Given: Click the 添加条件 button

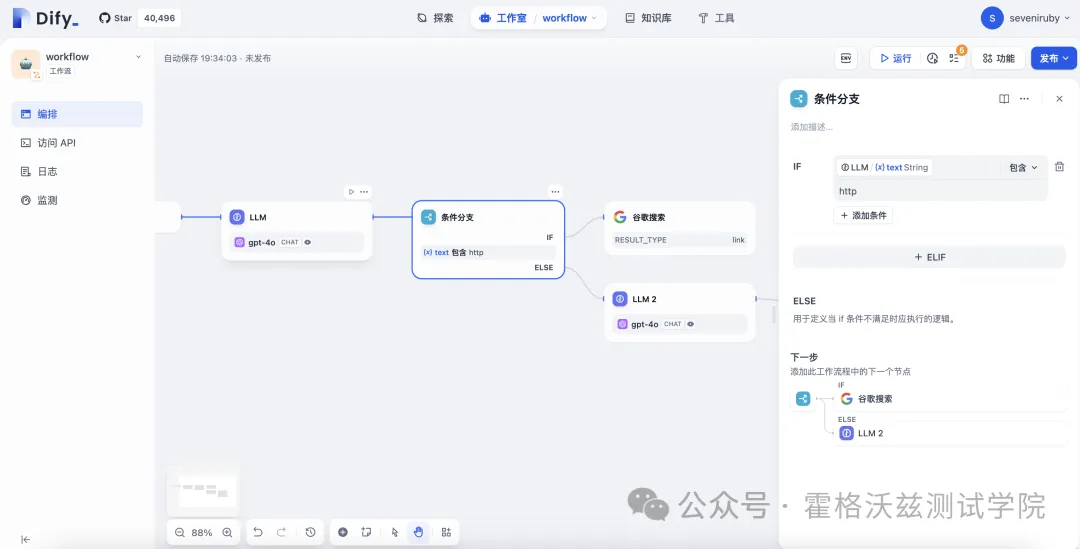Looking at the screenshot, I should click(864, 216).
